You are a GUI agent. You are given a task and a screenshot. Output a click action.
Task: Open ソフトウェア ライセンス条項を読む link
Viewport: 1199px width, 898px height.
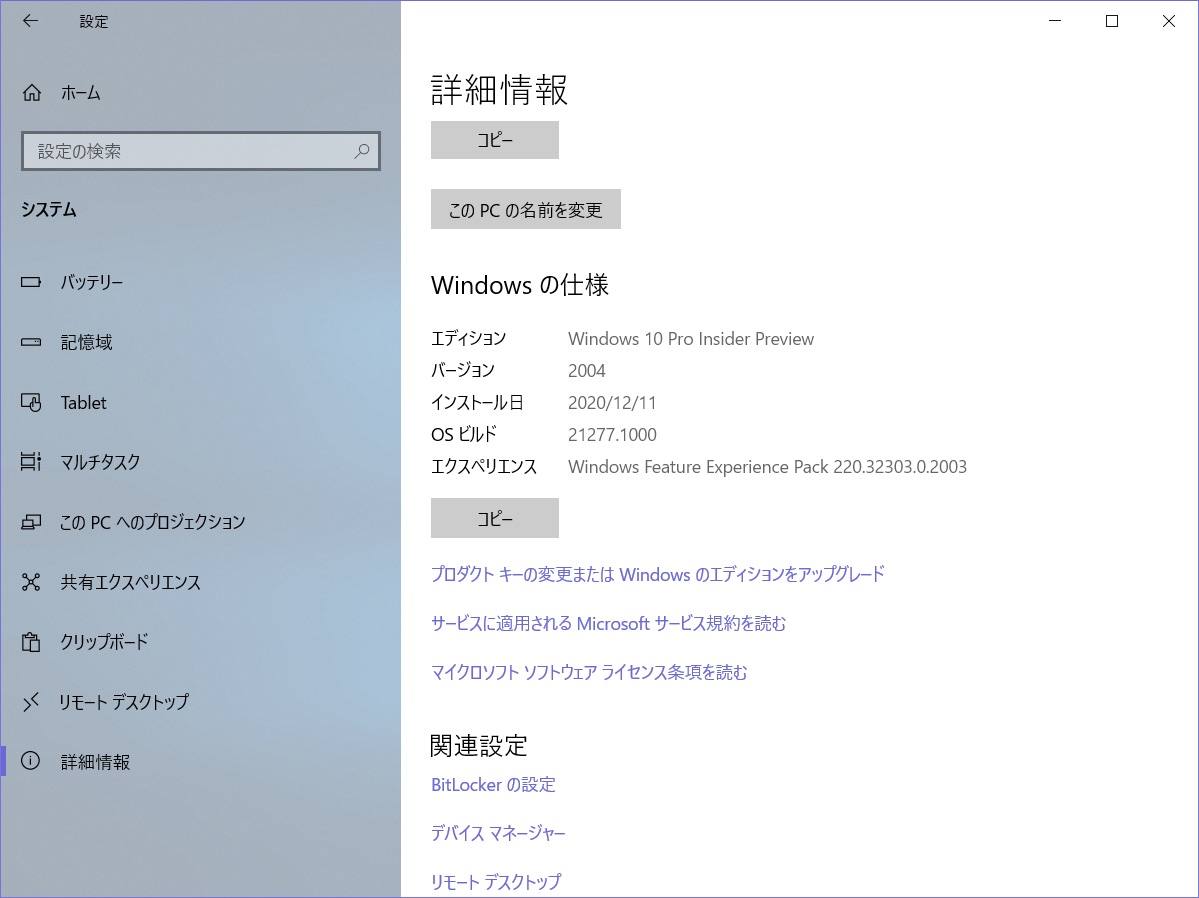coord(590,672)
